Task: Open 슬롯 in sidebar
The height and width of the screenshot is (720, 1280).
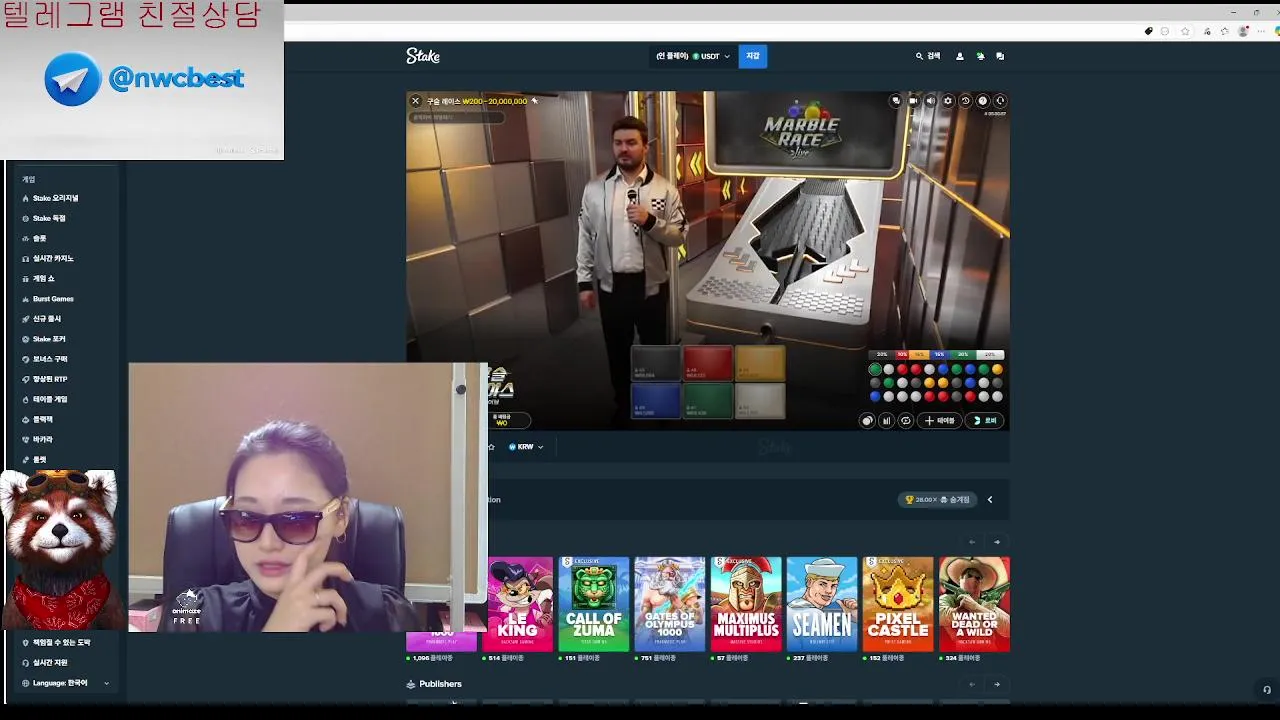Action: tap(39, 238)
